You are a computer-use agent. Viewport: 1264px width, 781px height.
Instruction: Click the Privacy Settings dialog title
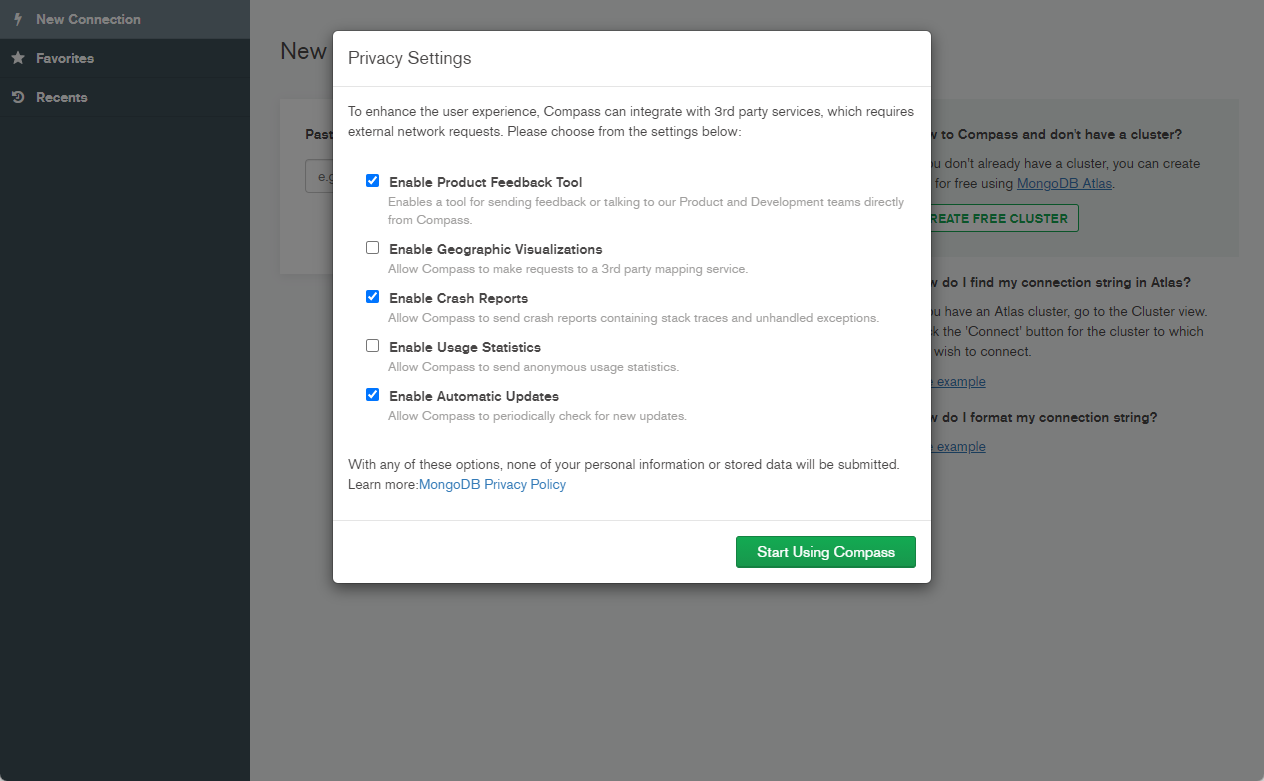pos(409,58)
